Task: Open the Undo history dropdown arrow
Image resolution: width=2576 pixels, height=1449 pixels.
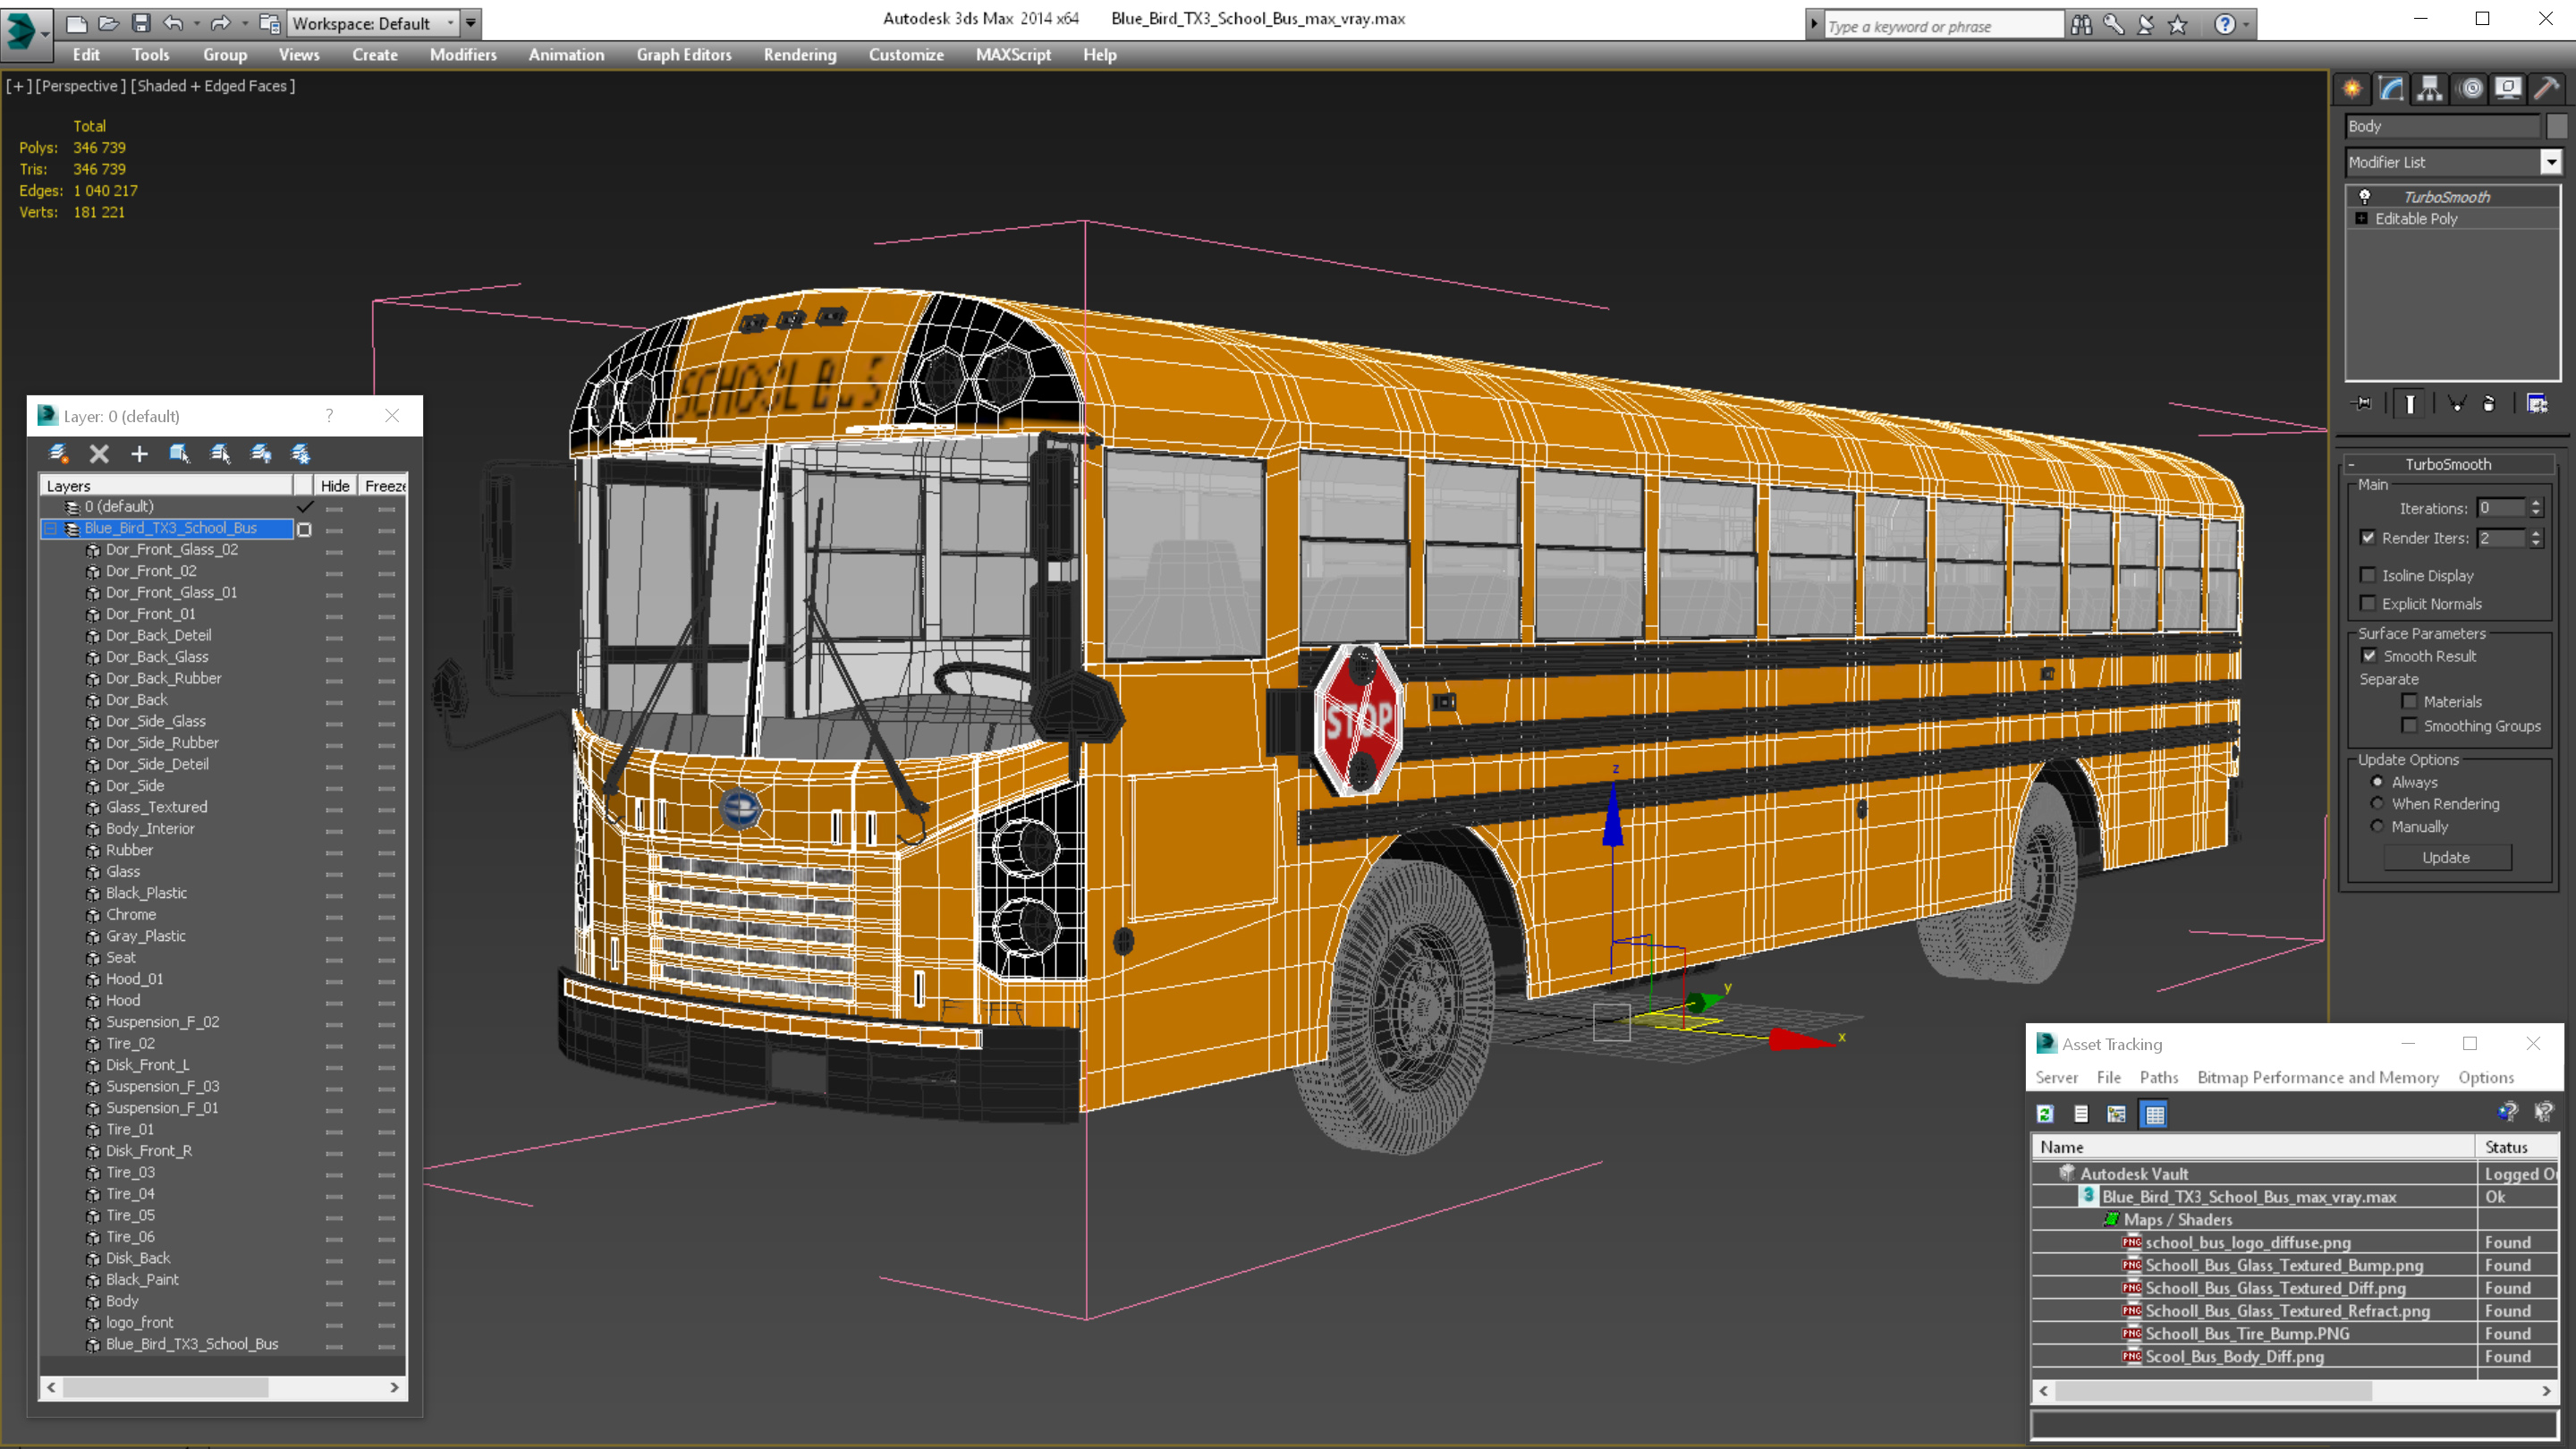Action: (196, 23)
